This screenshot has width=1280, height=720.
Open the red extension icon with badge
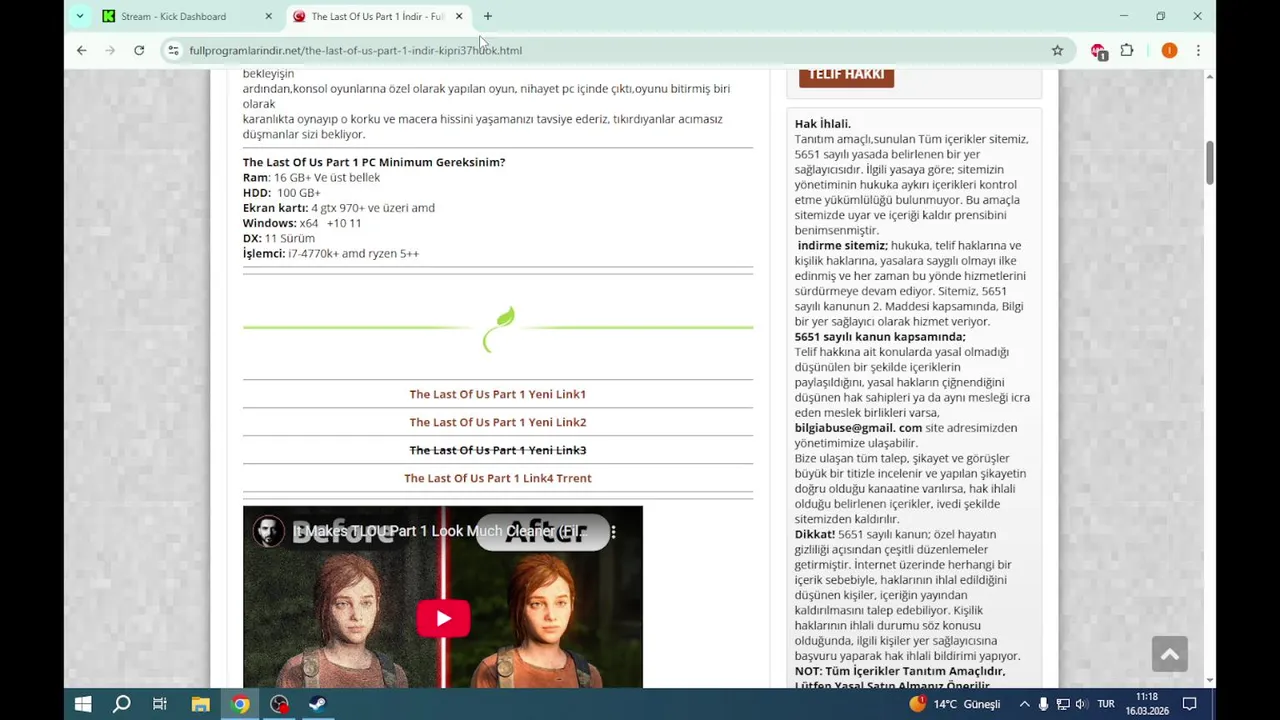pyautogui.click(x=1098, y=51)
